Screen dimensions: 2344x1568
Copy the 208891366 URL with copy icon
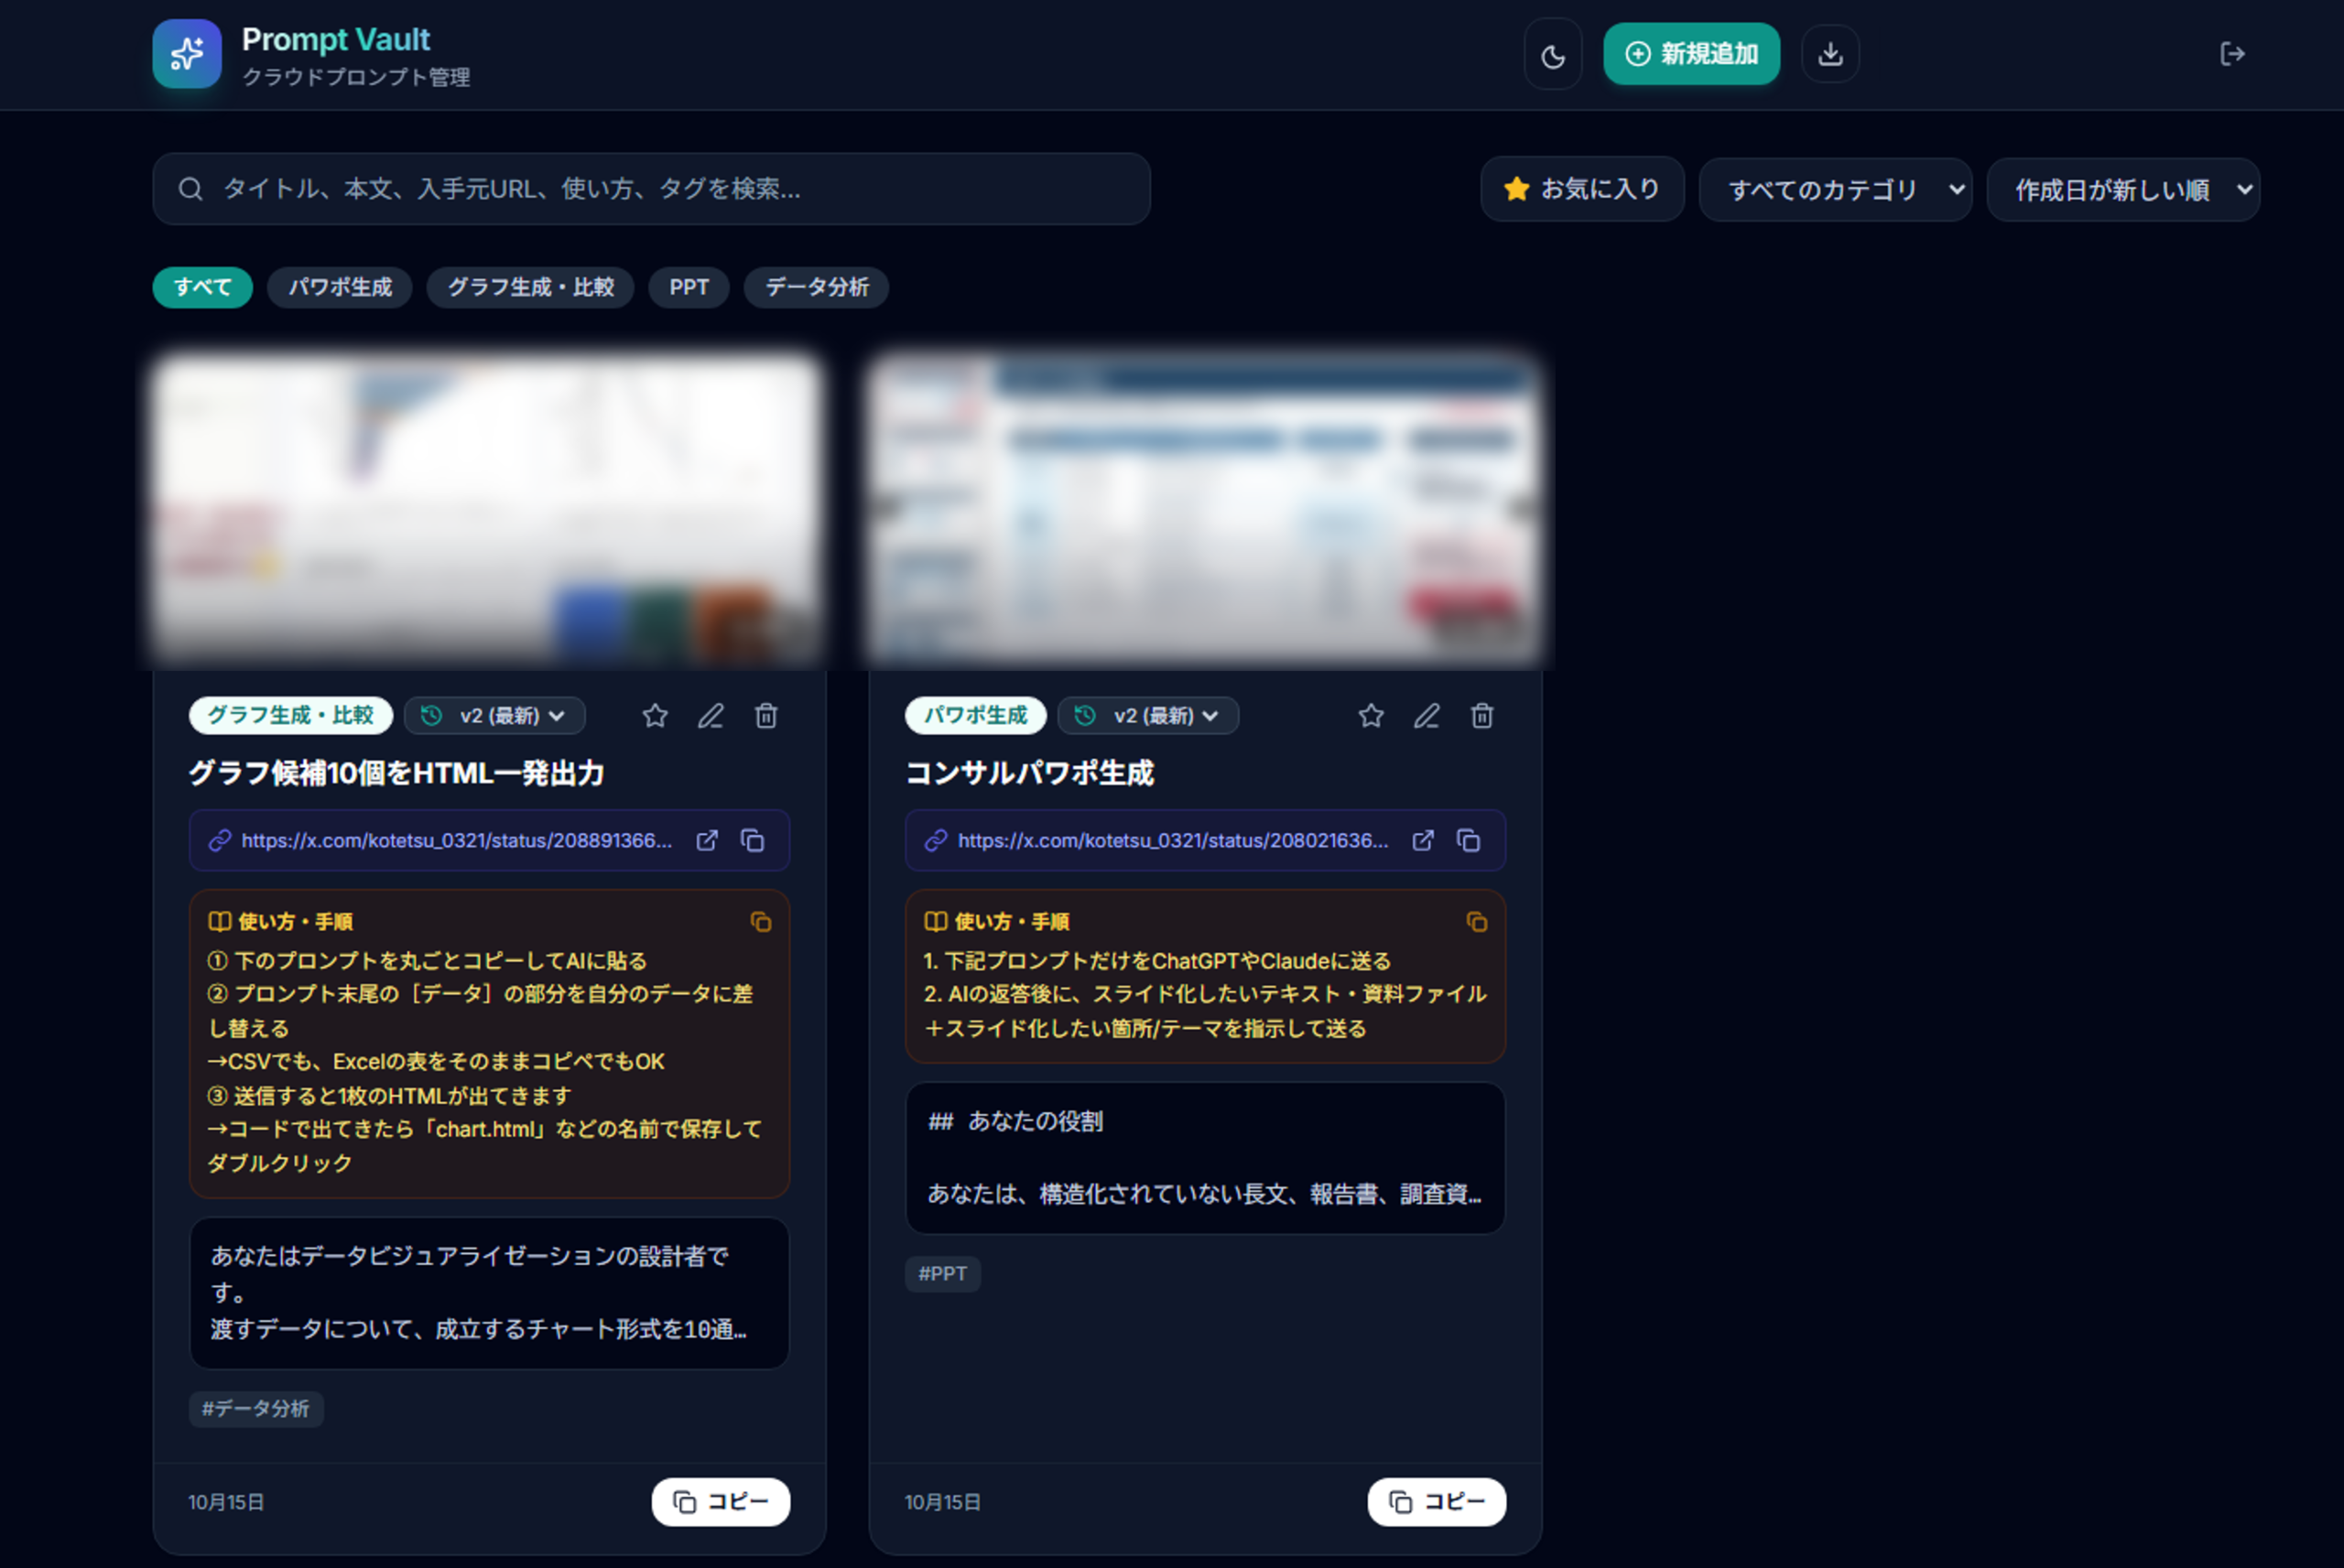click(x=753, y=841)
